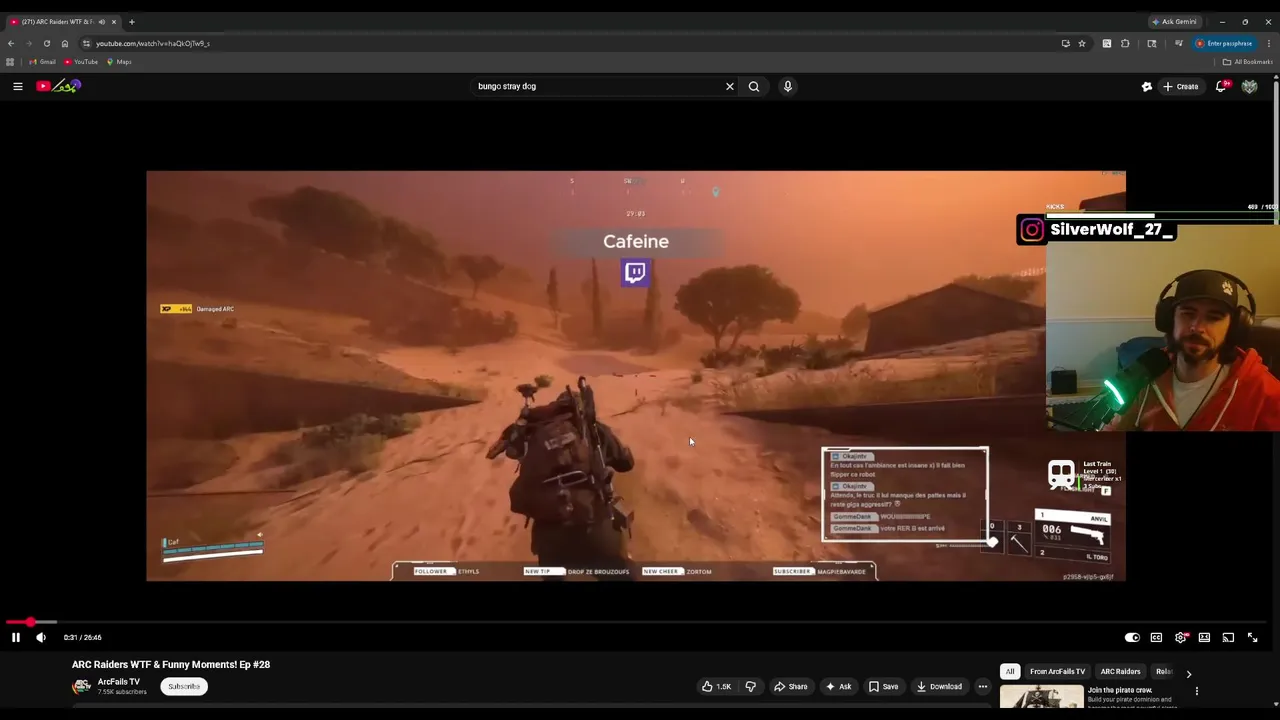Viewport: 1280px width, 720px height.
Task: Save the video to a playlist
Action: 883,686
